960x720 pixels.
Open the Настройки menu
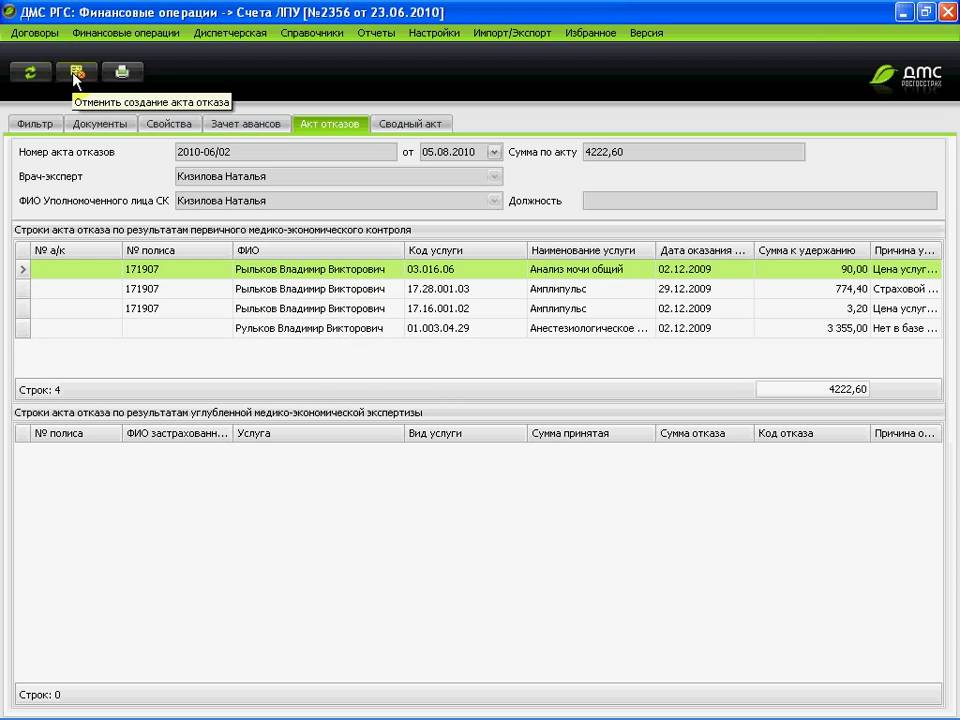tap(434, 33)
